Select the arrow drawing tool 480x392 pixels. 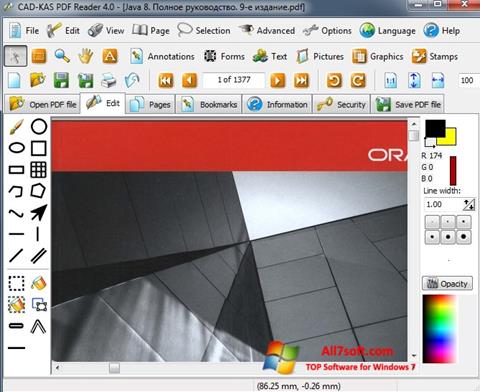click(x=39, y=213)
